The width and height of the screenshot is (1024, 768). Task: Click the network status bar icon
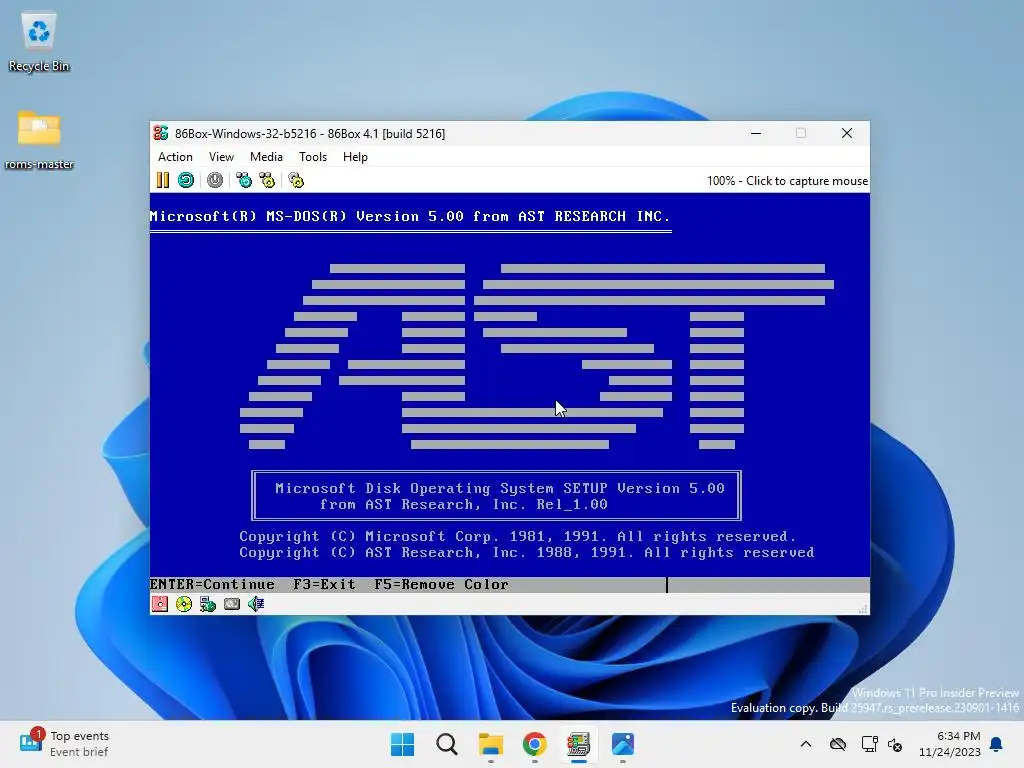tap(208, 604)
